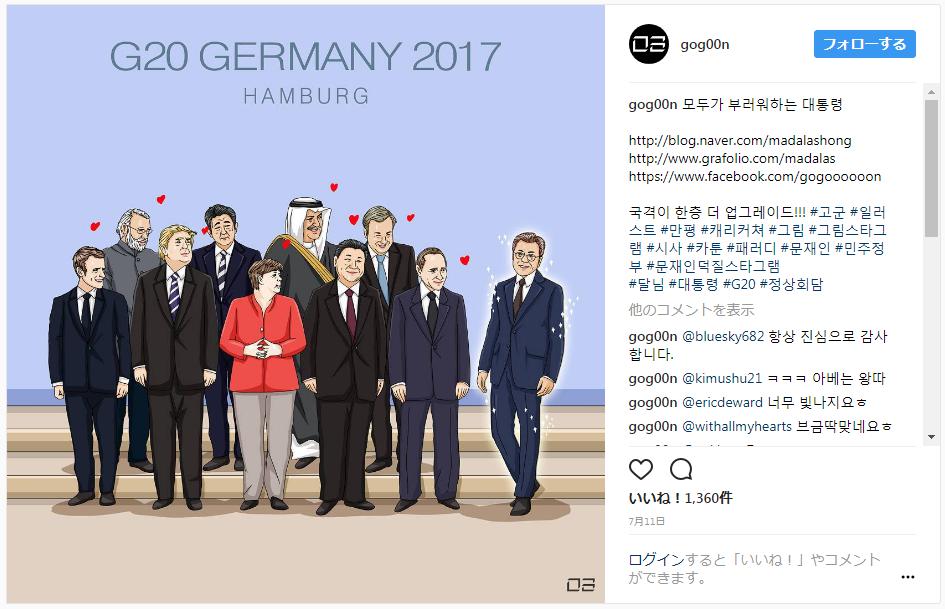Open the #고군 hashtag link

click(827, 212)
